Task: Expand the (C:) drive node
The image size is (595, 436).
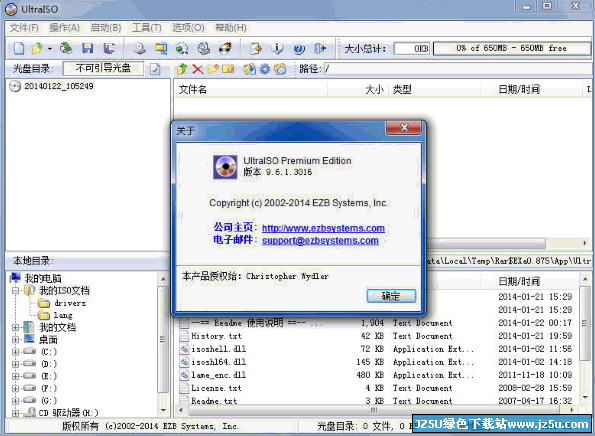Action: (15, 352)
